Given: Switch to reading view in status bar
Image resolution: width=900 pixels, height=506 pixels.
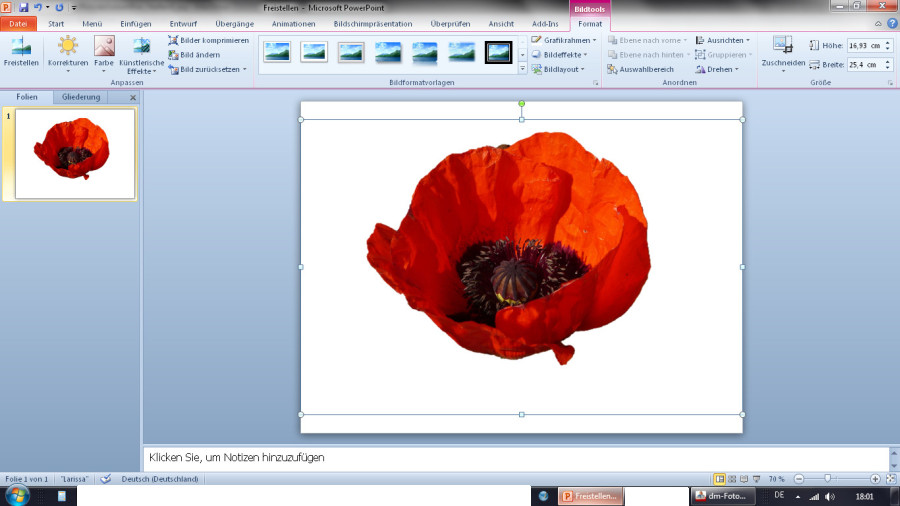Looking at the screenshot, I should (744, 480).
